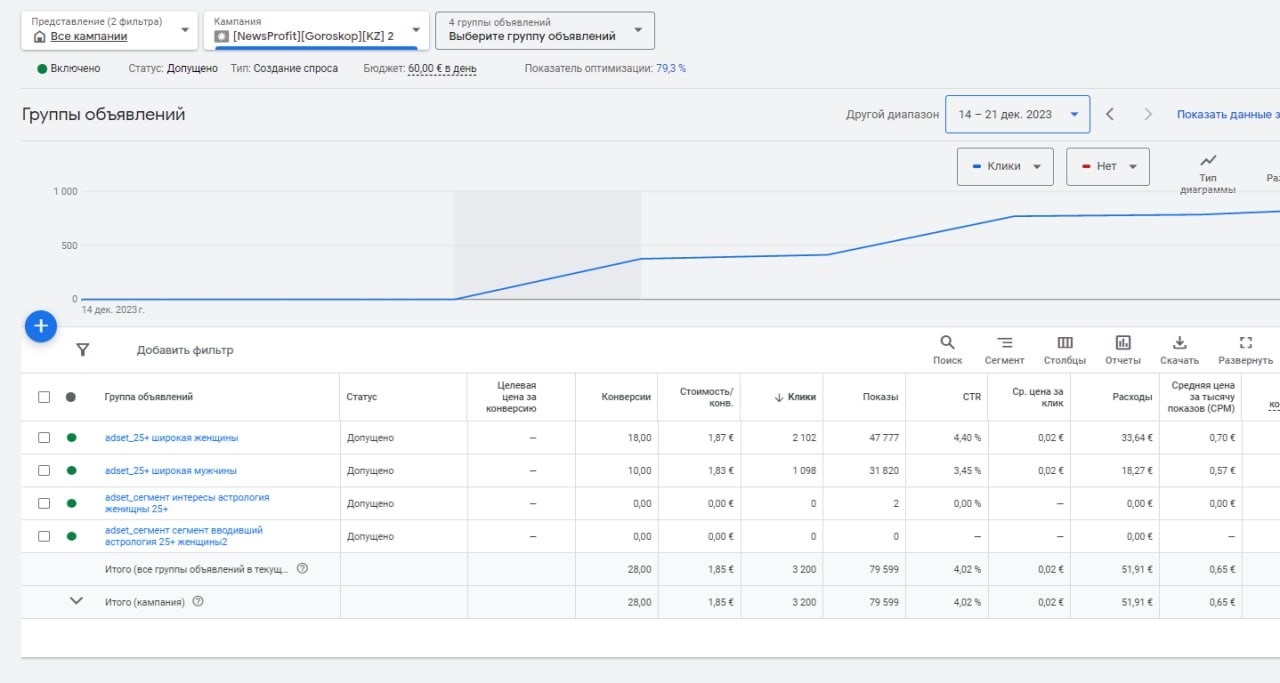Open the Сегмент icon
Screen dimensions: 1280x683
tap(1004, 342)
